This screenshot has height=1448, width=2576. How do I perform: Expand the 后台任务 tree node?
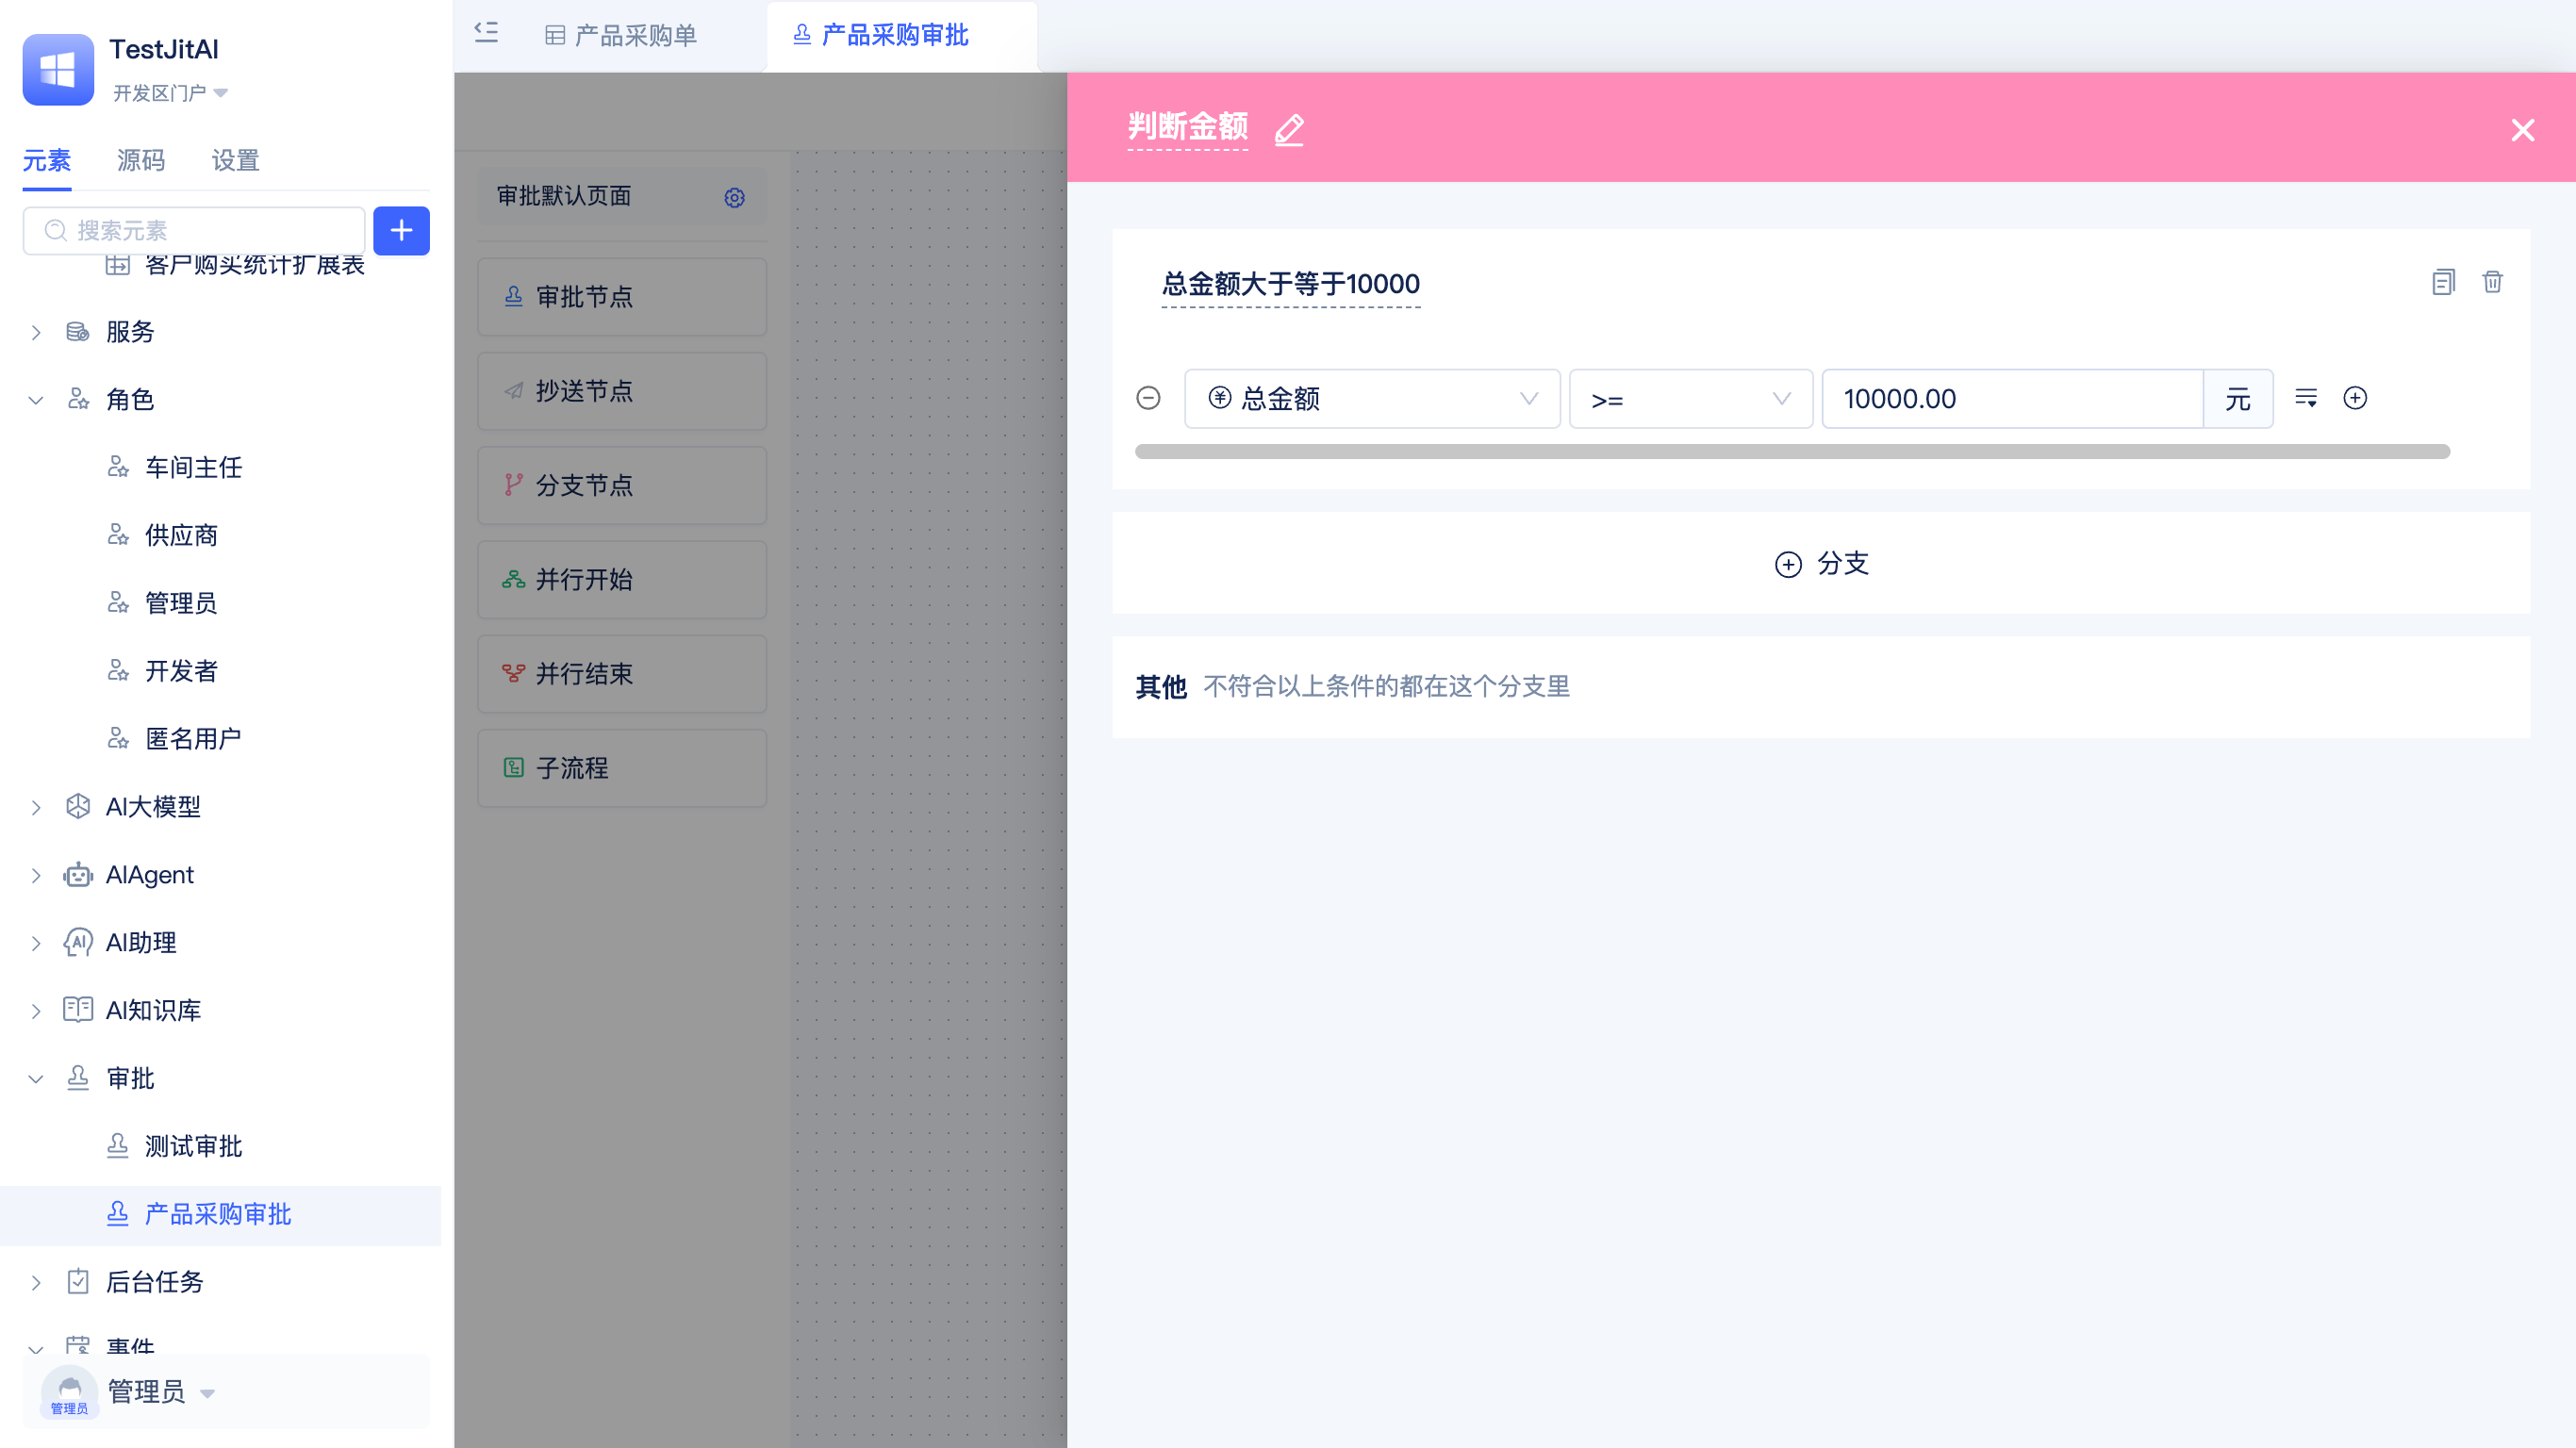(x=36, y=1283)
